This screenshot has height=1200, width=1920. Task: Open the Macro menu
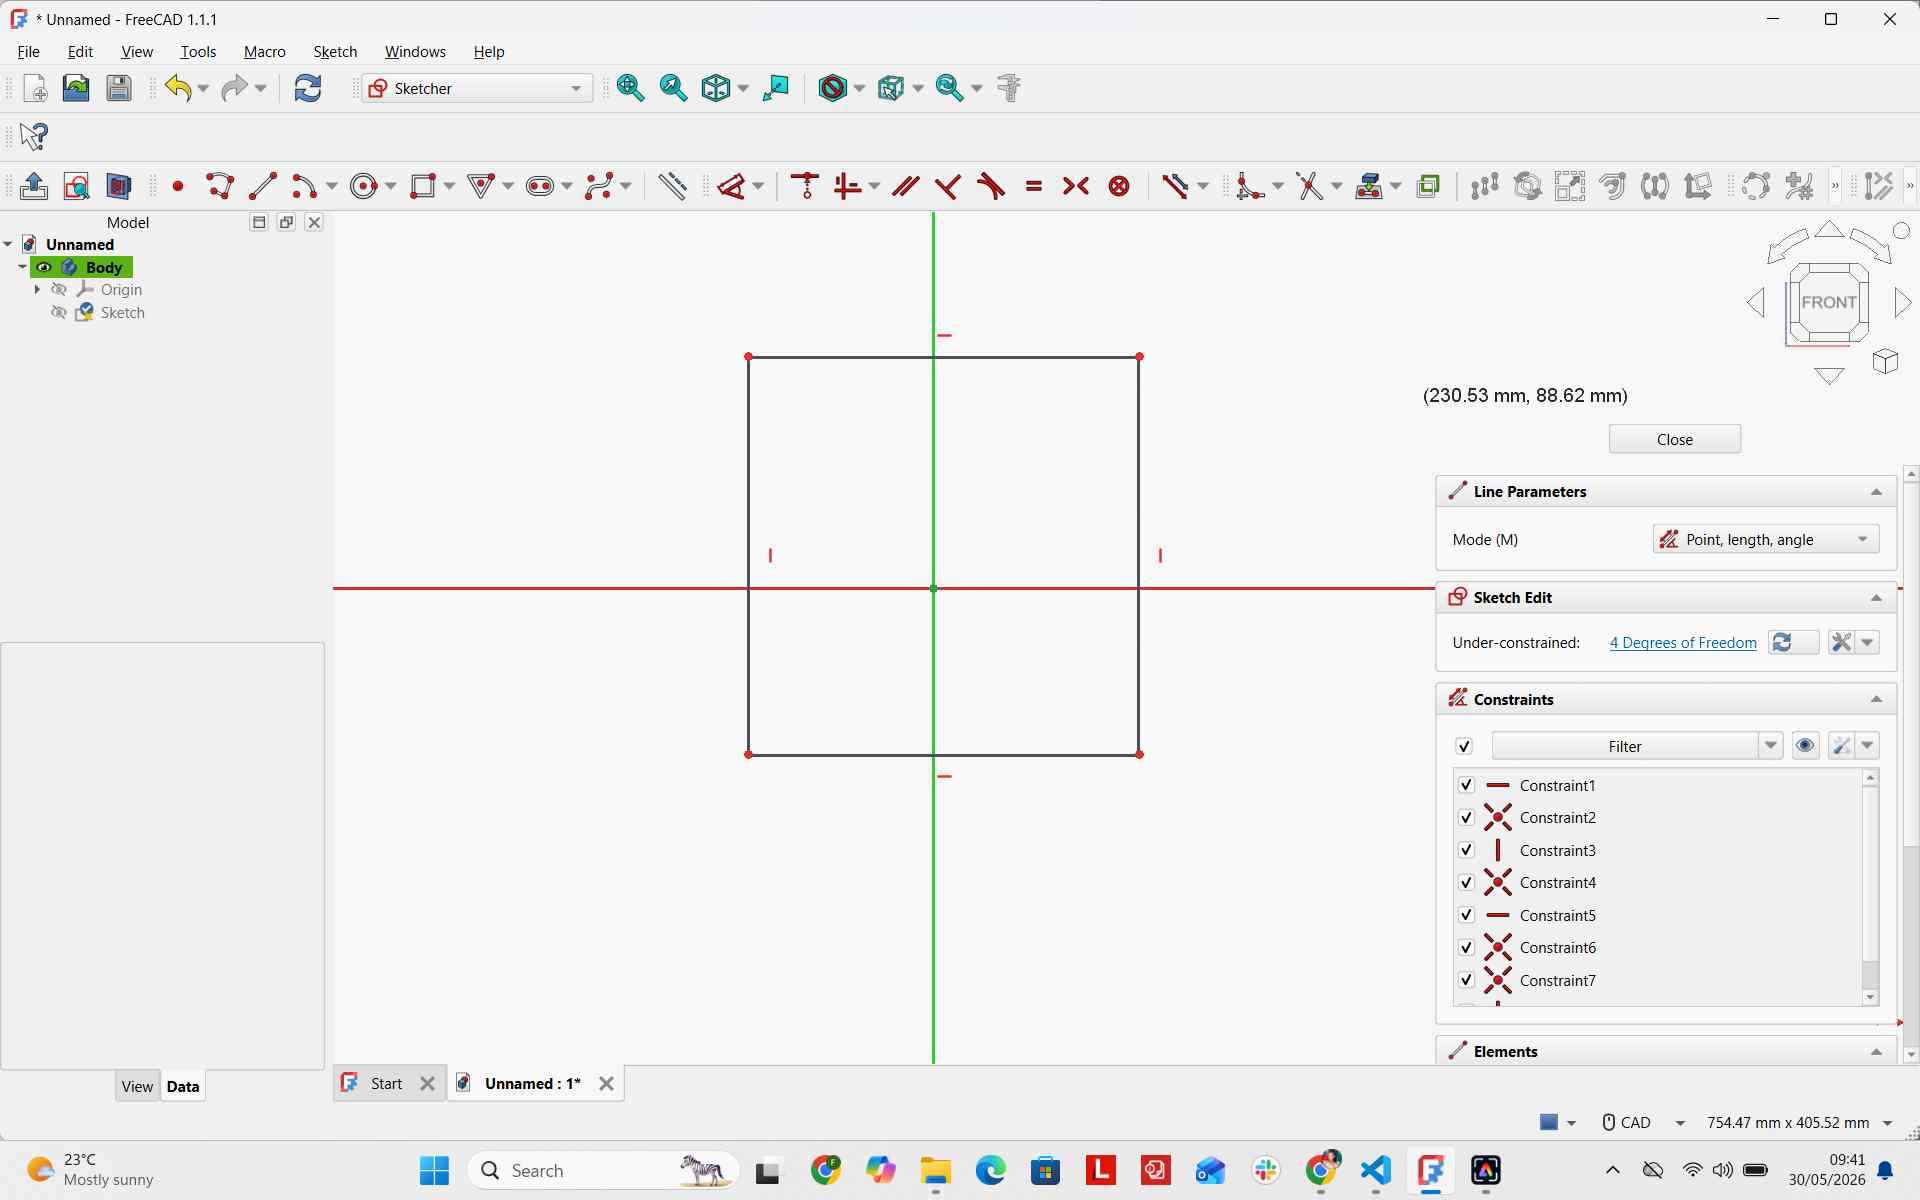265,52
